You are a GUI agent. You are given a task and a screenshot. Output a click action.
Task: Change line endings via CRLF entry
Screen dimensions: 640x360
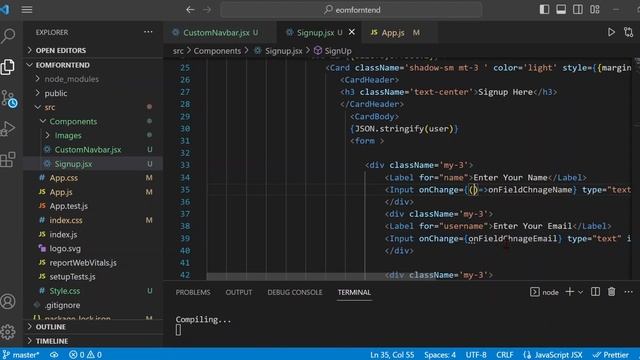coord(504,355)
